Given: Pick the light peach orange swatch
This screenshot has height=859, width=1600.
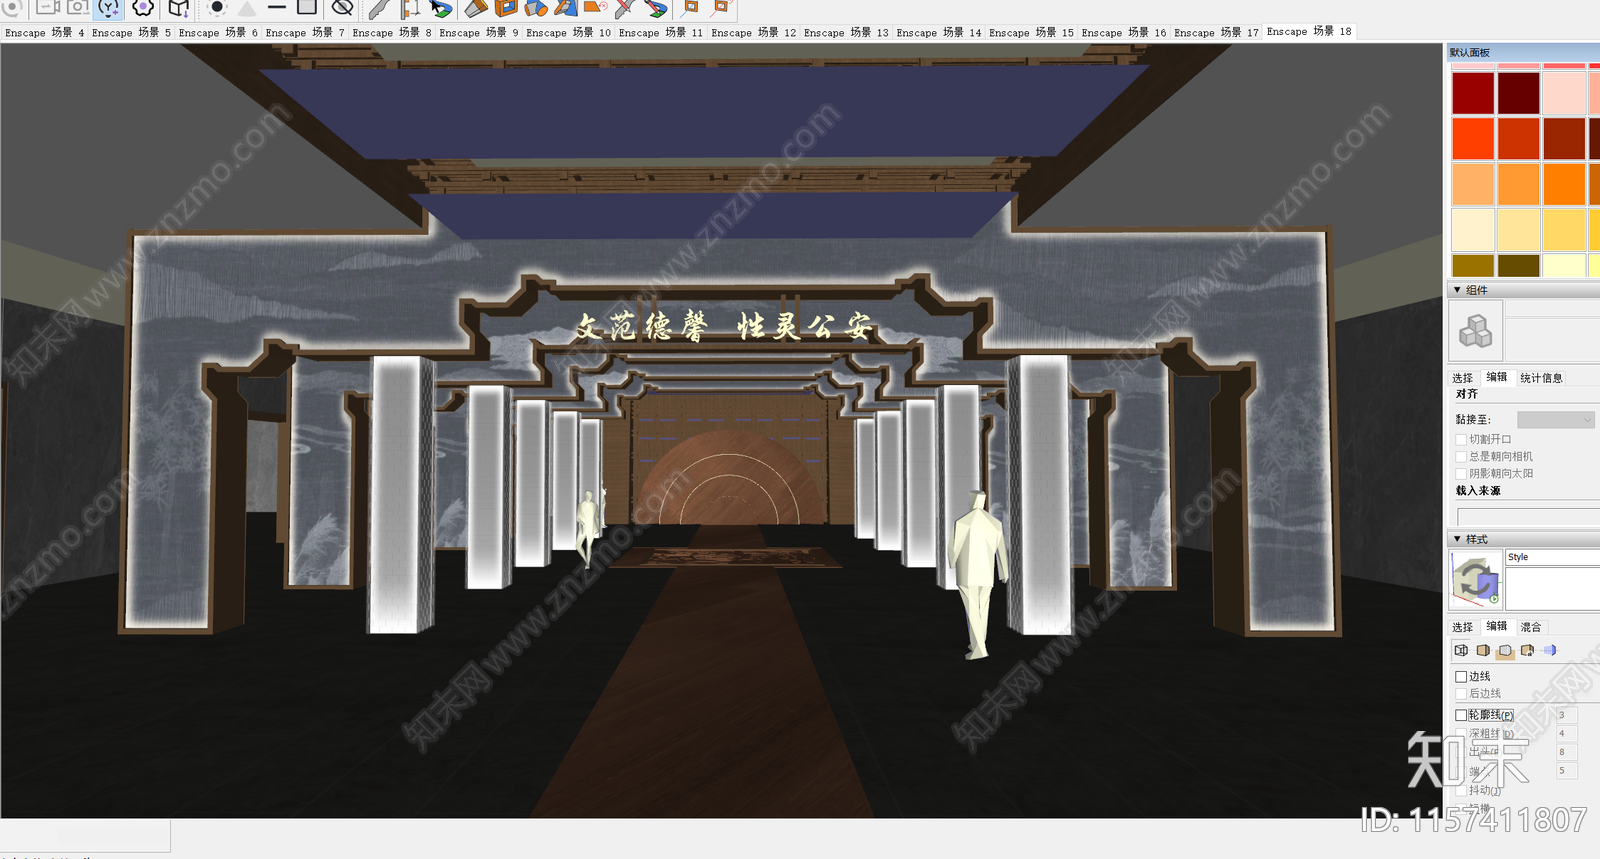Looking at the screenshot, I should (x=1473, y=184).
